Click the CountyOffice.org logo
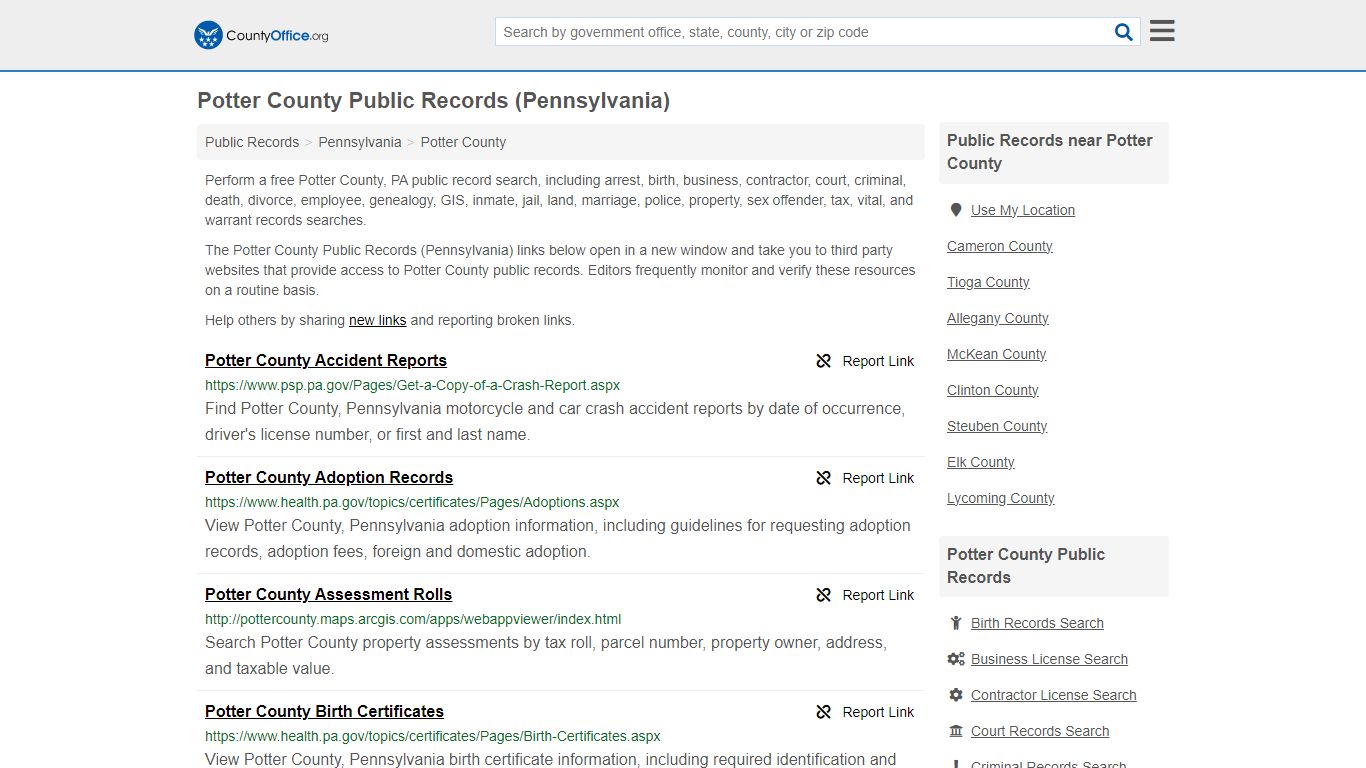Image resolution: width=1366 pixels, height=768 pixels. (x=261, y=35)
